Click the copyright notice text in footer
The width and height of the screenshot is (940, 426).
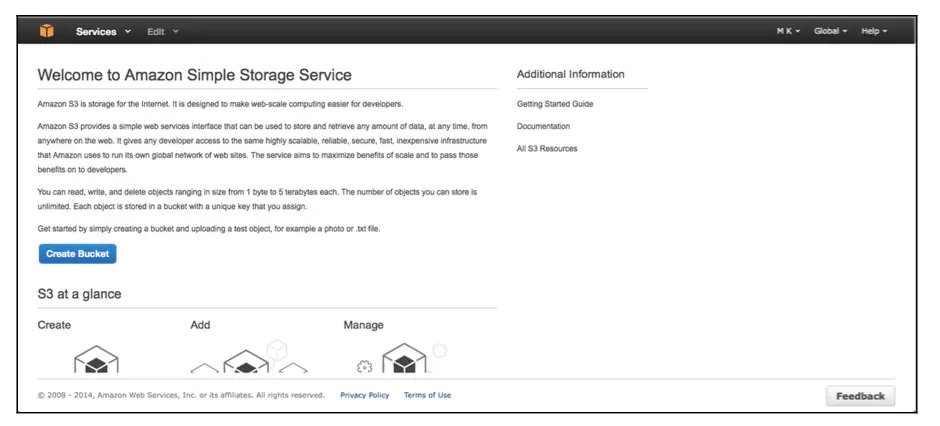(x=181, y=395)
